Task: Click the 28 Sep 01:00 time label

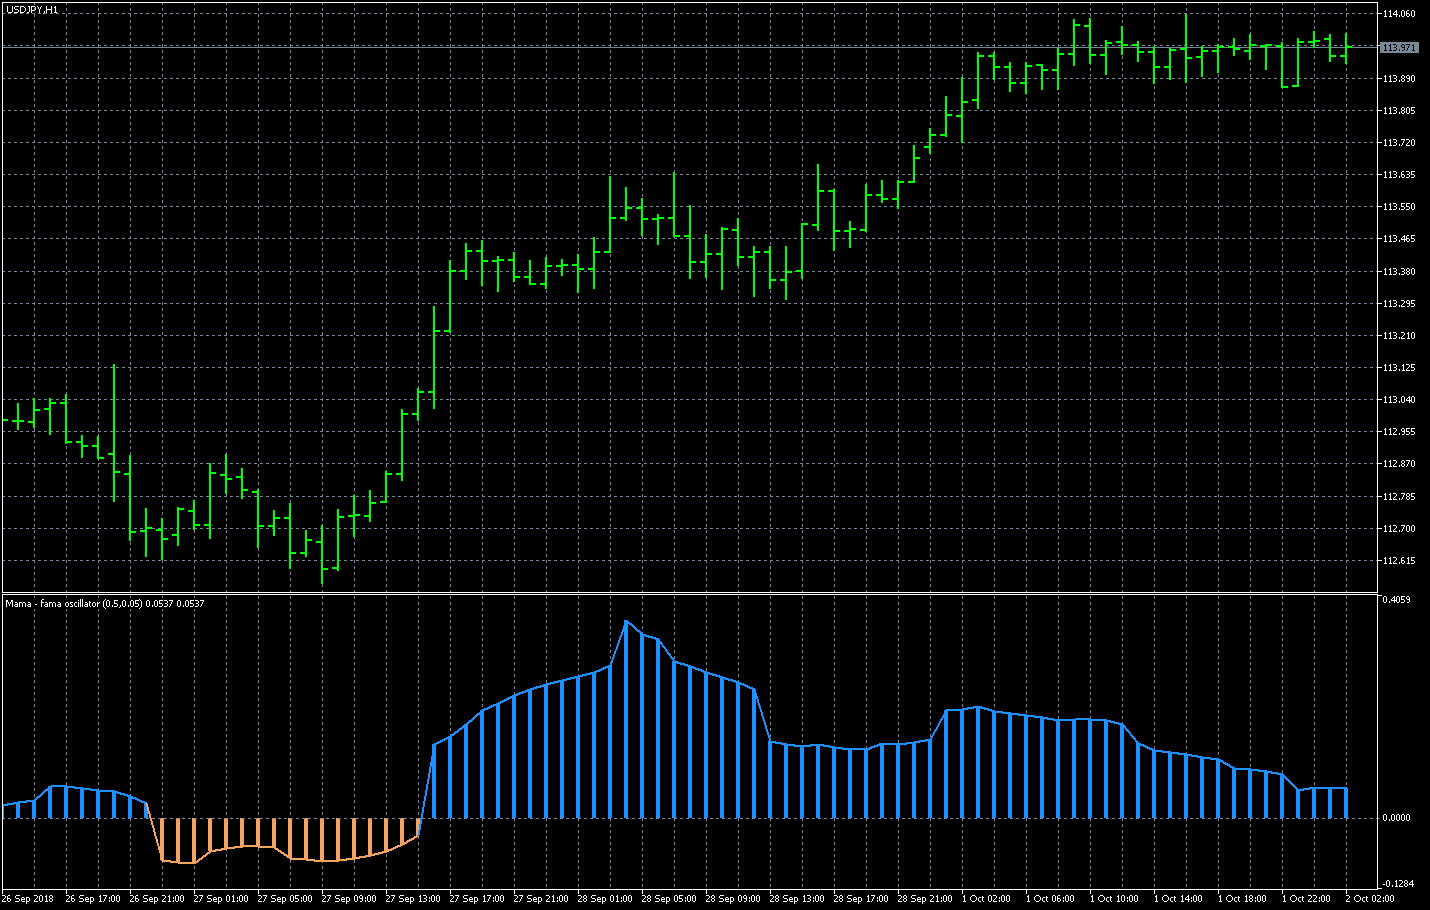Action: tap(605, 899)
